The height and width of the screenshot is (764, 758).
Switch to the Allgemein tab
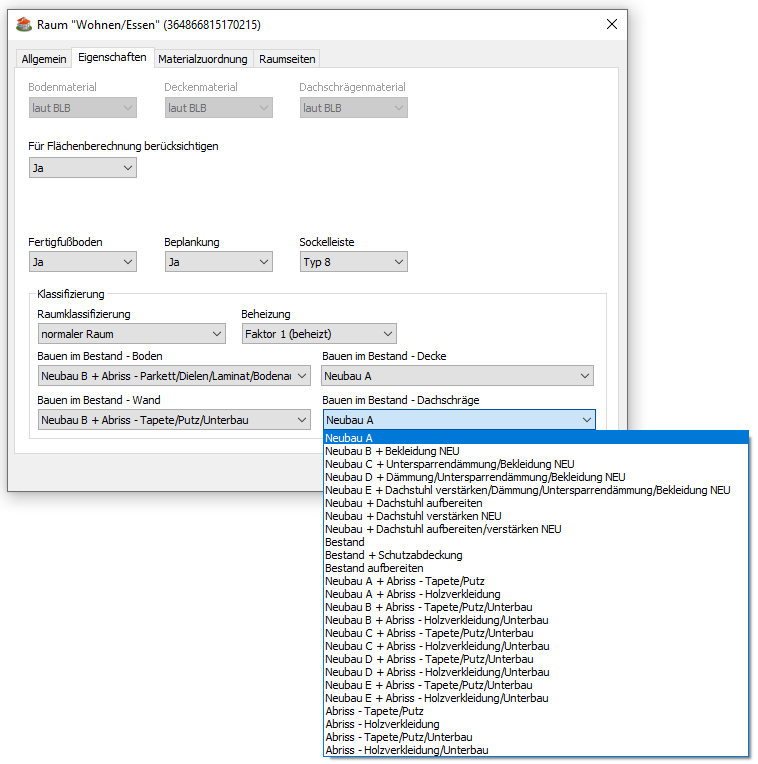coord(44,59)
